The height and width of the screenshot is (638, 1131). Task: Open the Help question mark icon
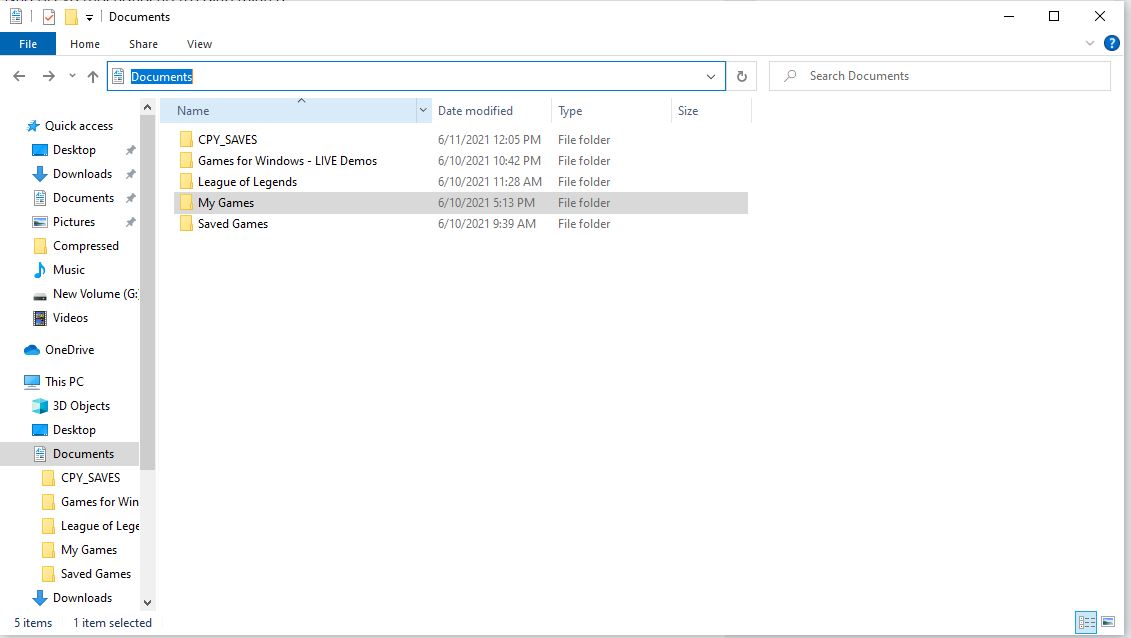click(1111, 44)
